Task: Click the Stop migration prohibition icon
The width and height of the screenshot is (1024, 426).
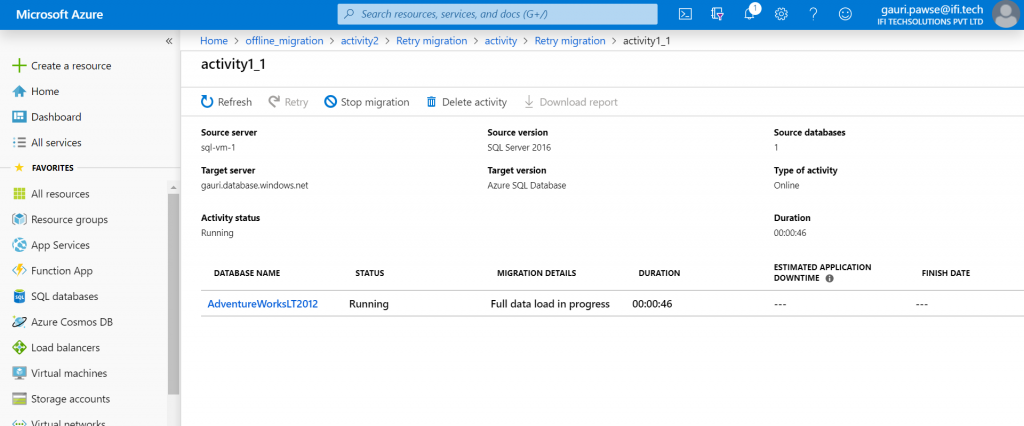Action: point(330,102)
